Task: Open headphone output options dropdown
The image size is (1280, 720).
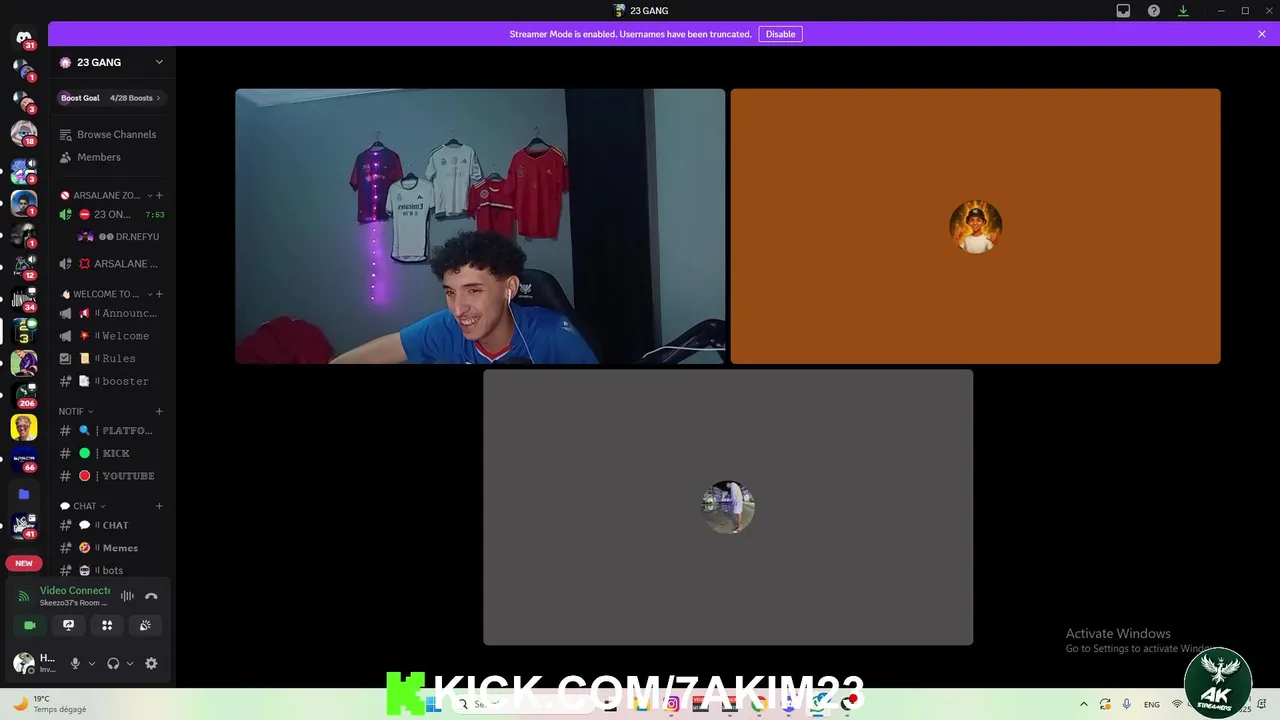Action: (x=129, y=663)
